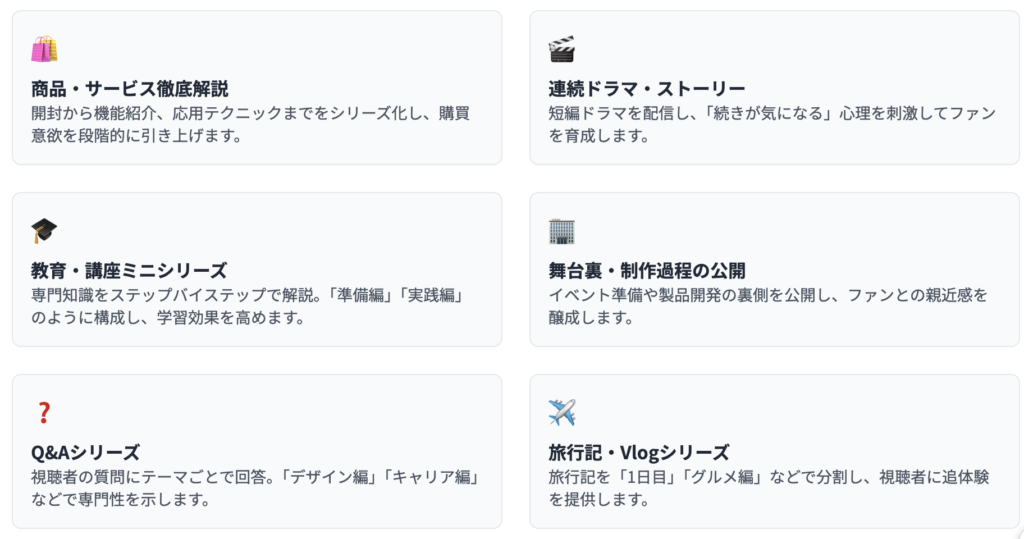
Task: Click description starting with 短編ドラマを配信し
Action: 772,112
